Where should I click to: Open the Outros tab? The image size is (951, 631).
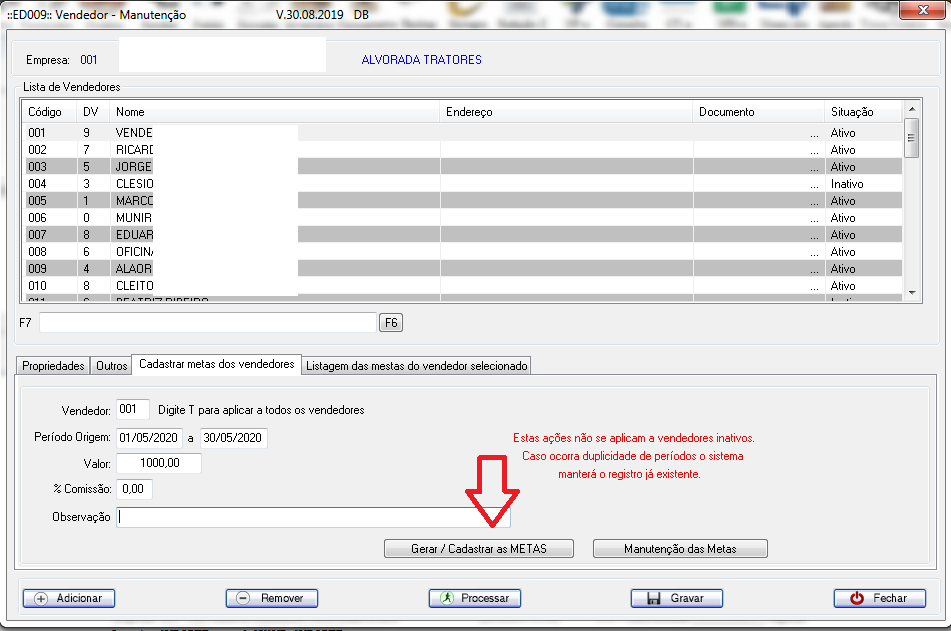tap(111, 366)
